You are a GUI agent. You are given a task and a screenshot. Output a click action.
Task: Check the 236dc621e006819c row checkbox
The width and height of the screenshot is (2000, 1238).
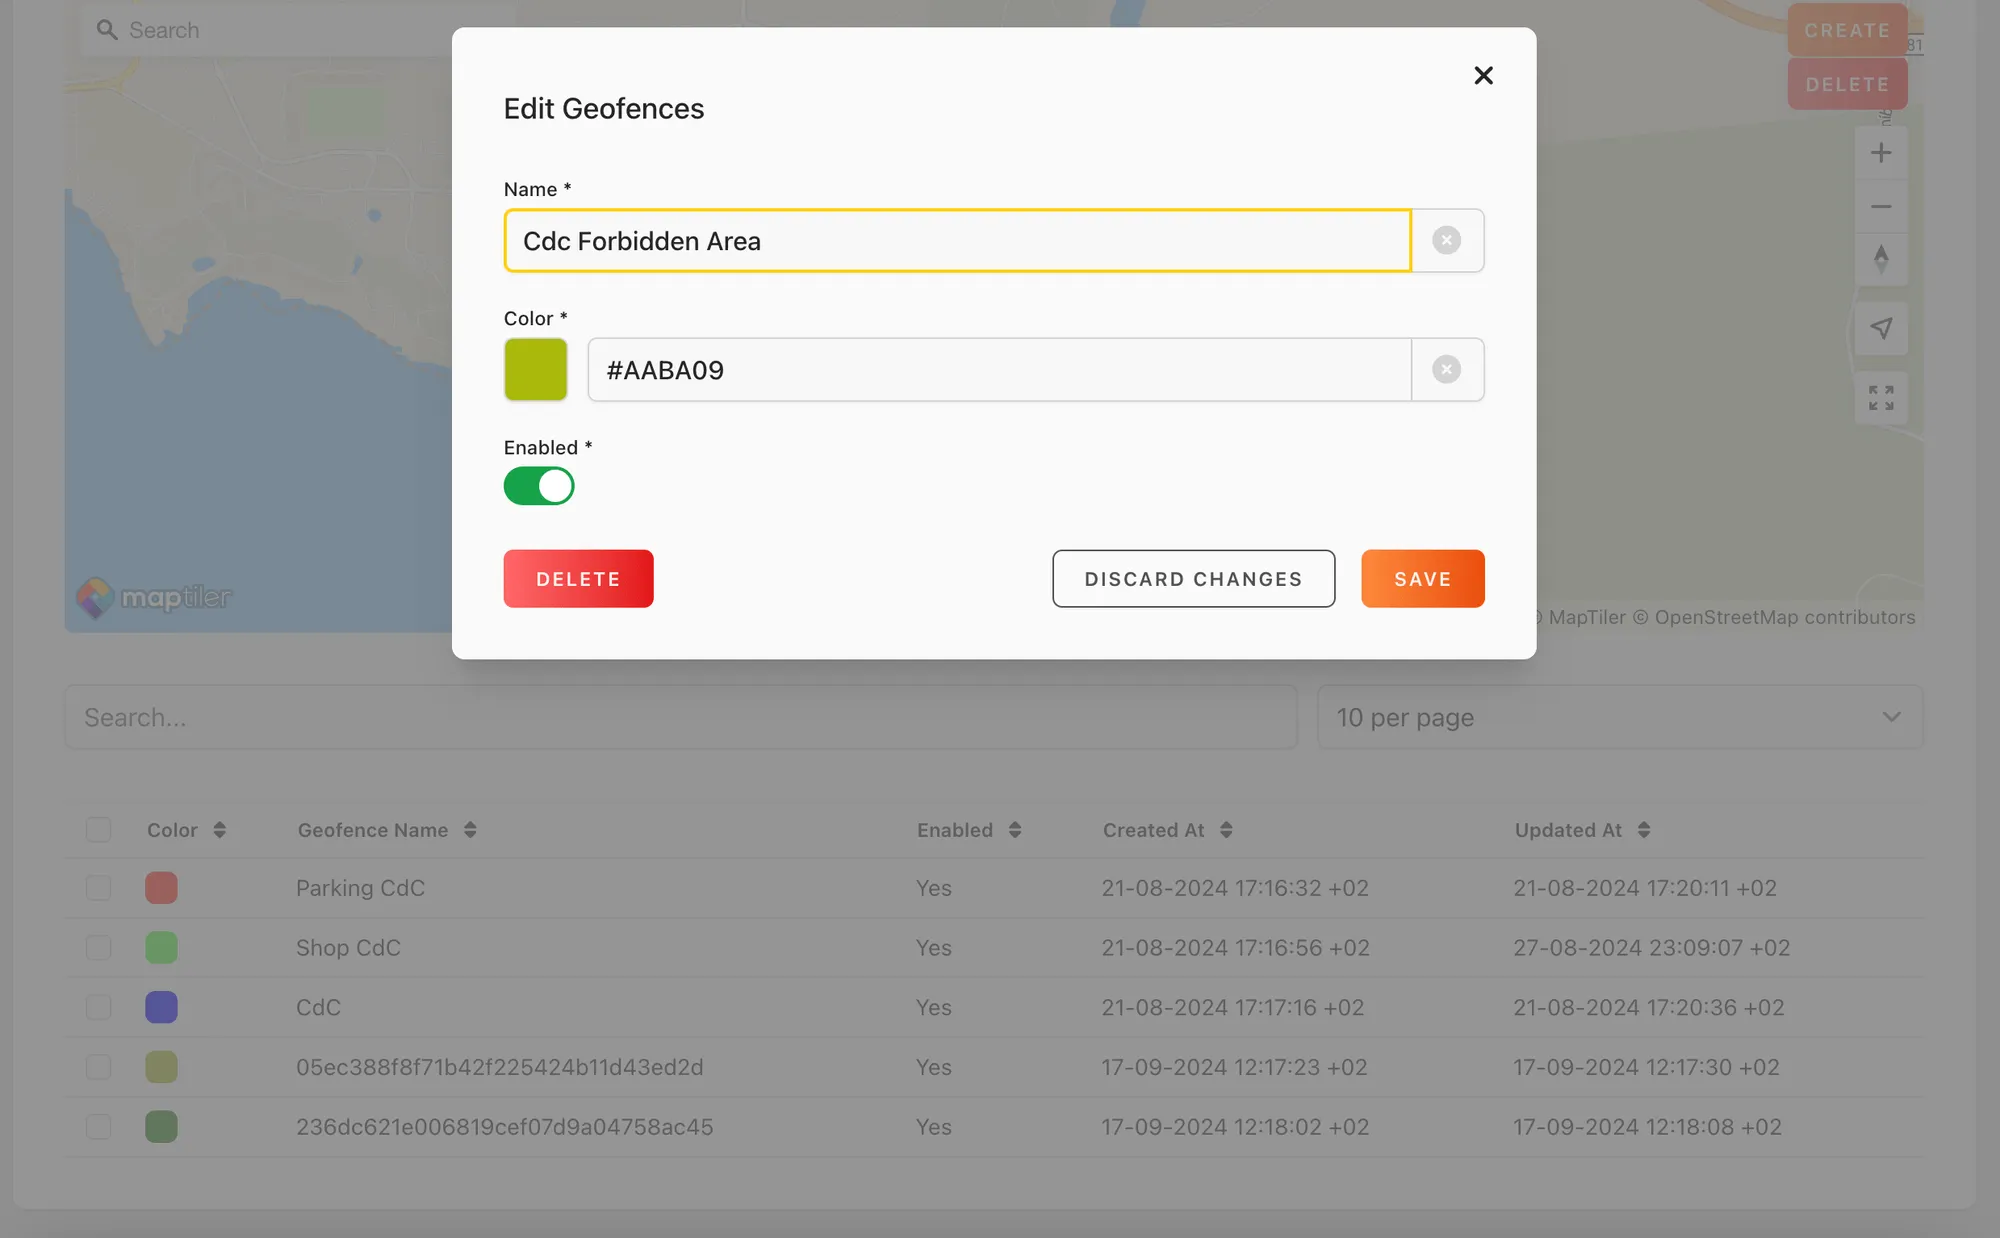[98, 1127]
